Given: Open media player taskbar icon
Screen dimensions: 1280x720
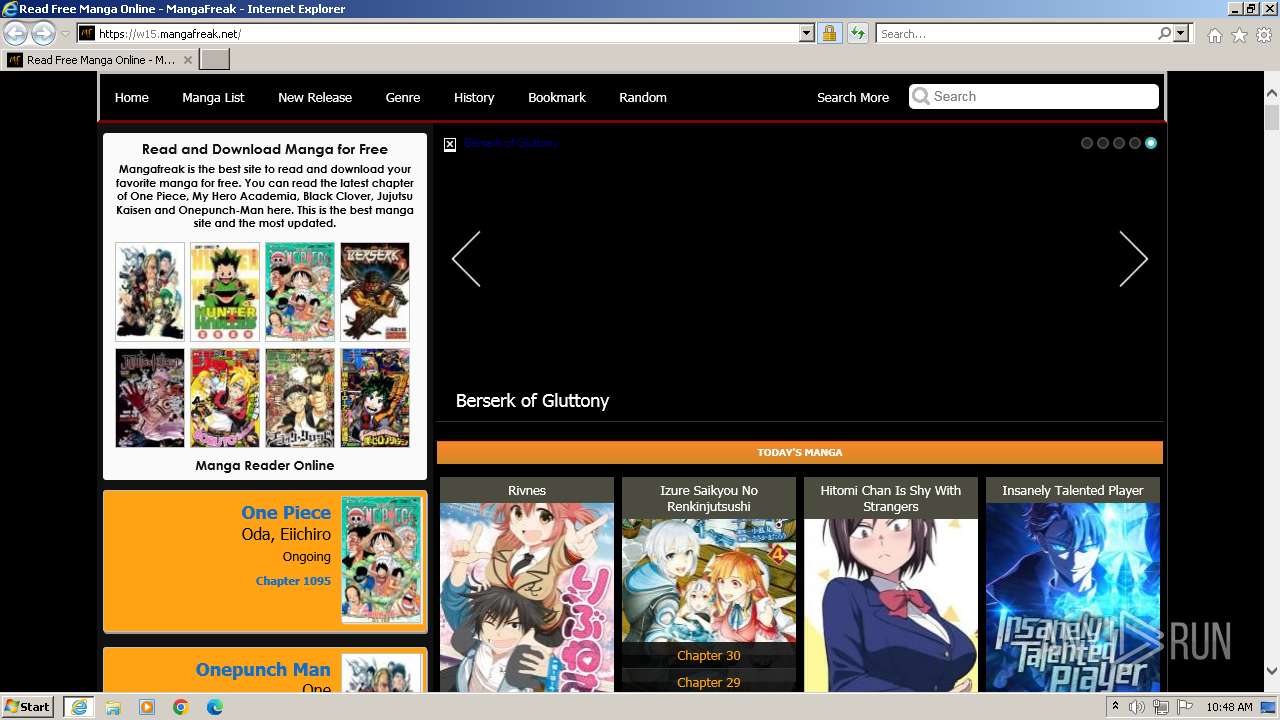Looking at the screenshot, I should point(147,707).
